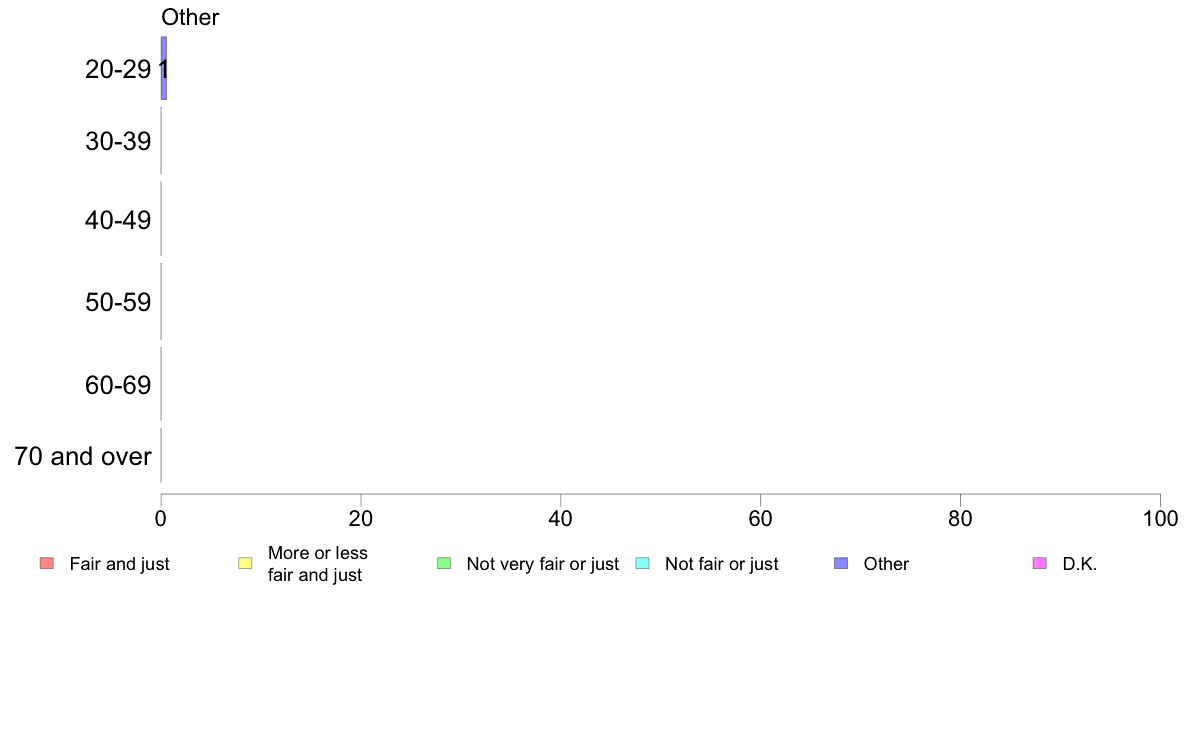Image resolution: width=1188 pixels, height=736 pixels.
Task: Click the 100 tick on the x-axis
Action: coord(1160,518)
